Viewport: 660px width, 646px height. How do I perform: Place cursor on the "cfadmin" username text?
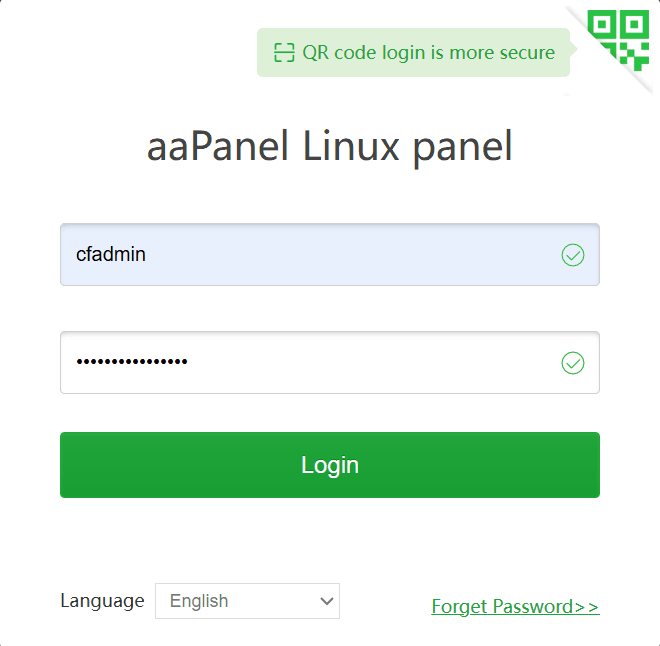click(x=111, y=255)
